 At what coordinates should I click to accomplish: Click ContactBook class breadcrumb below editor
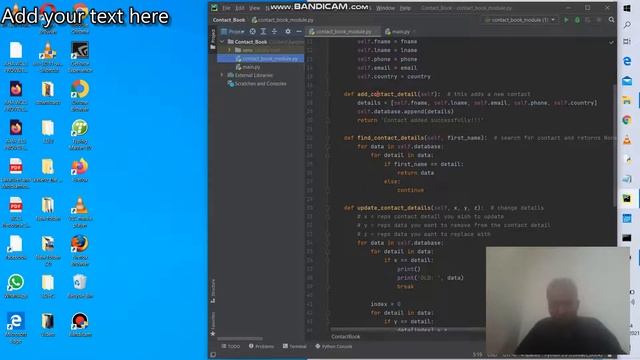[x=346, y=337]
